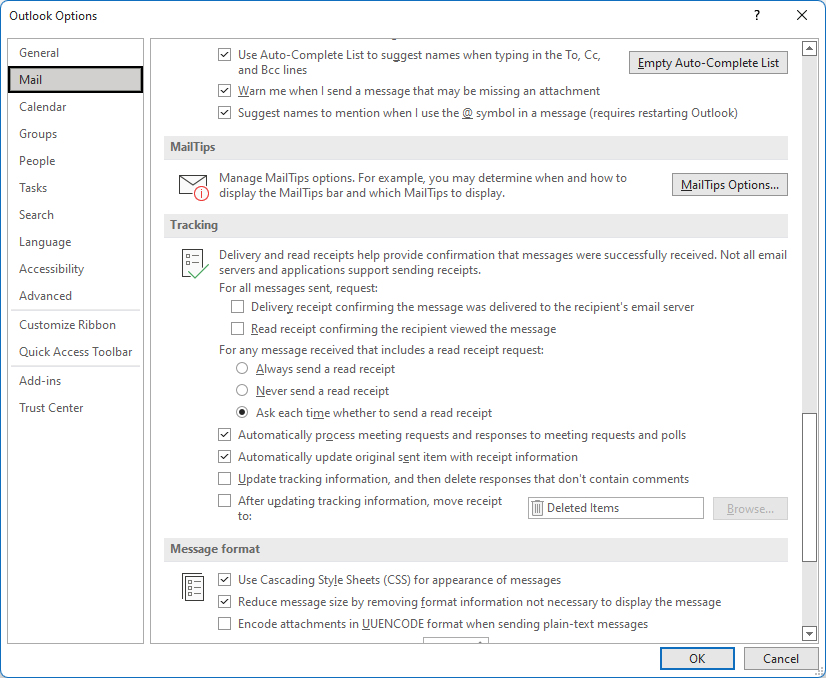The image size is (826, 678).
Task: Confirm with the OK button
Action: tap(697, 659)
